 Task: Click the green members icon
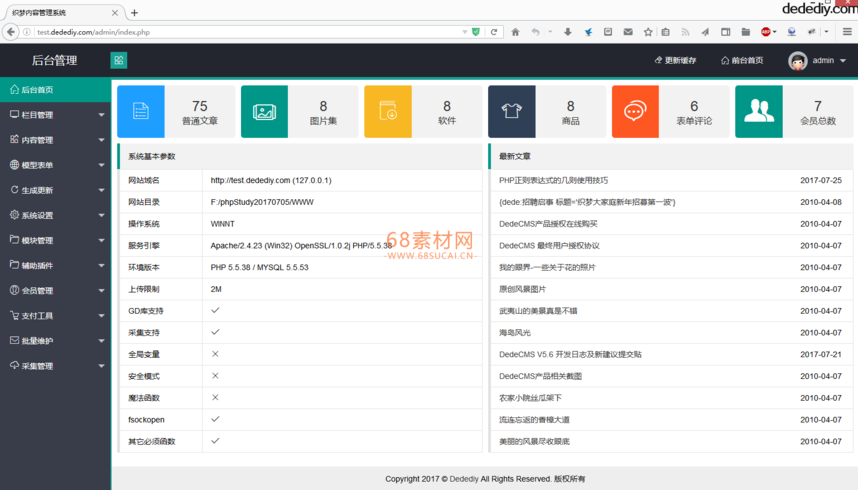759,111
